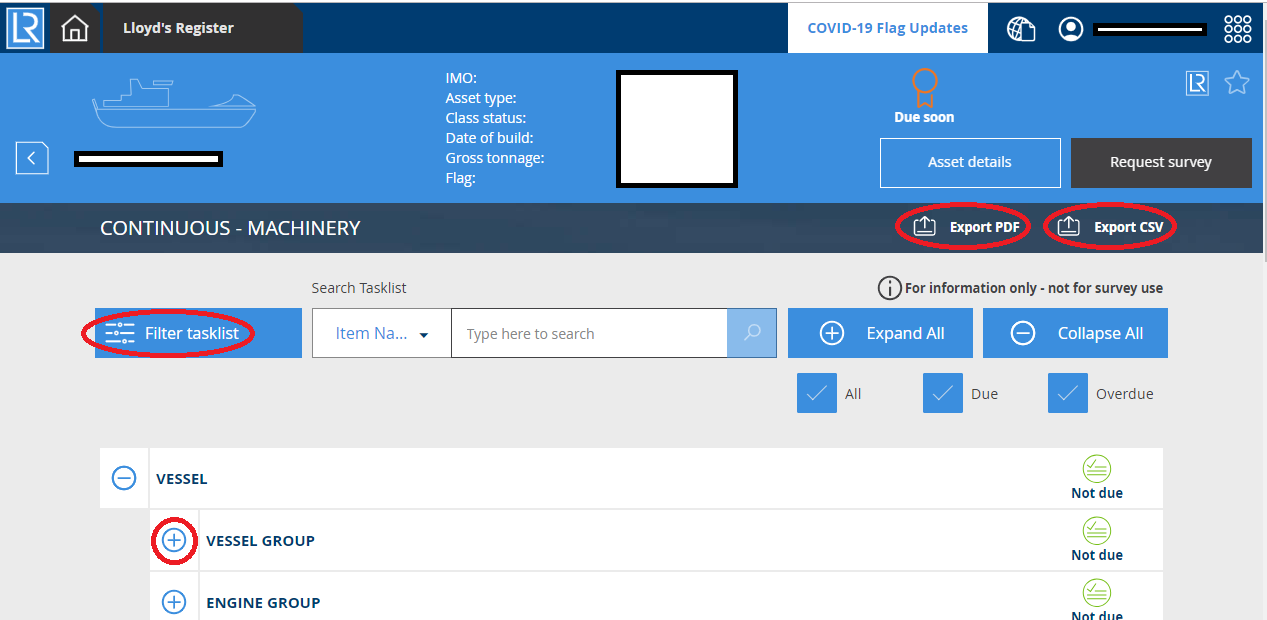Click VESSEL row Not due status icon
The width and height of the screenshot is (1267, 620).
click(x=1097, y=469)
